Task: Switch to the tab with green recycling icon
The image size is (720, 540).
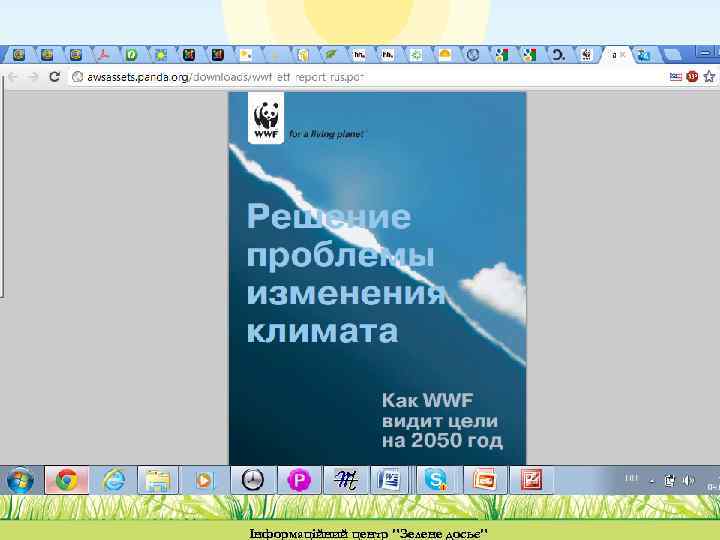Action: tap(416, 55)
